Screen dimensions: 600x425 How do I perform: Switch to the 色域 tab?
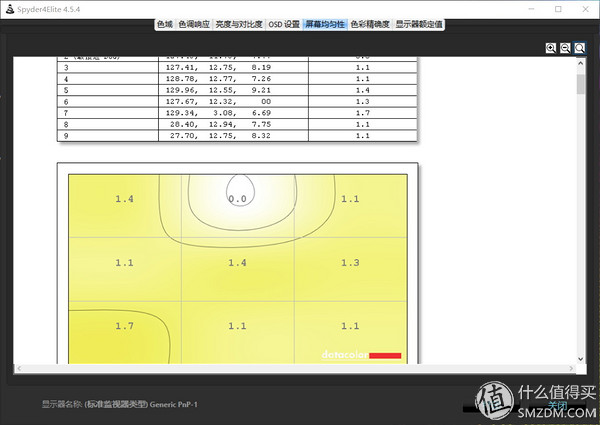pos(165,24)
